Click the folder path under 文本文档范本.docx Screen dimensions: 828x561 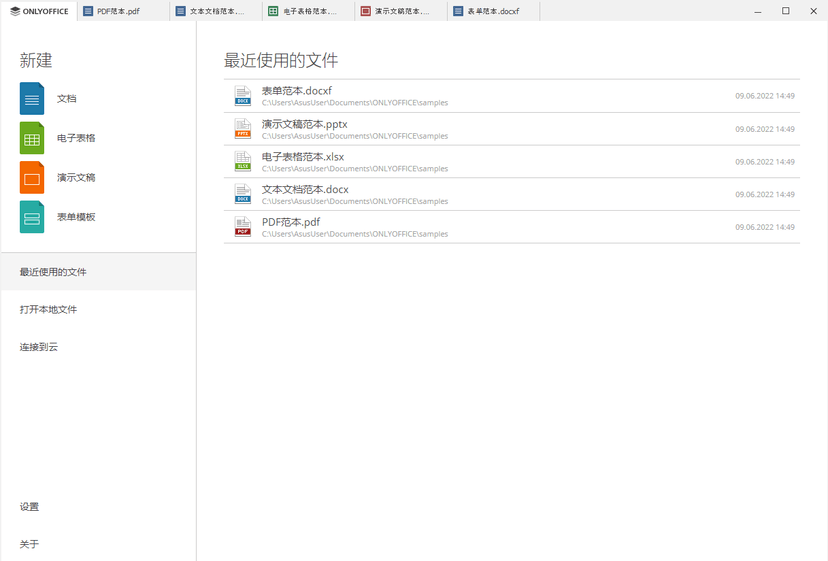(355, 201)
